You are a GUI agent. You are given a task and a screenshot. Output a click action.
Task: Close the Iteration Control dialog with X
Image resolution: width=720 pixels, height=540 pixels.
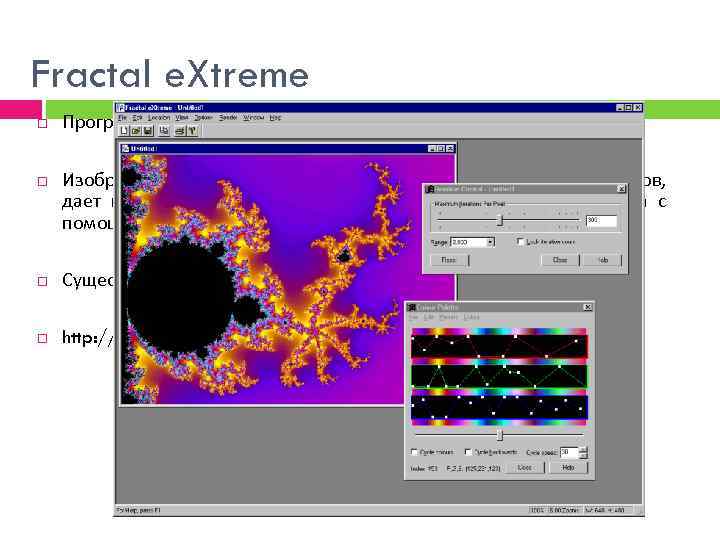[x=621, y=189]
